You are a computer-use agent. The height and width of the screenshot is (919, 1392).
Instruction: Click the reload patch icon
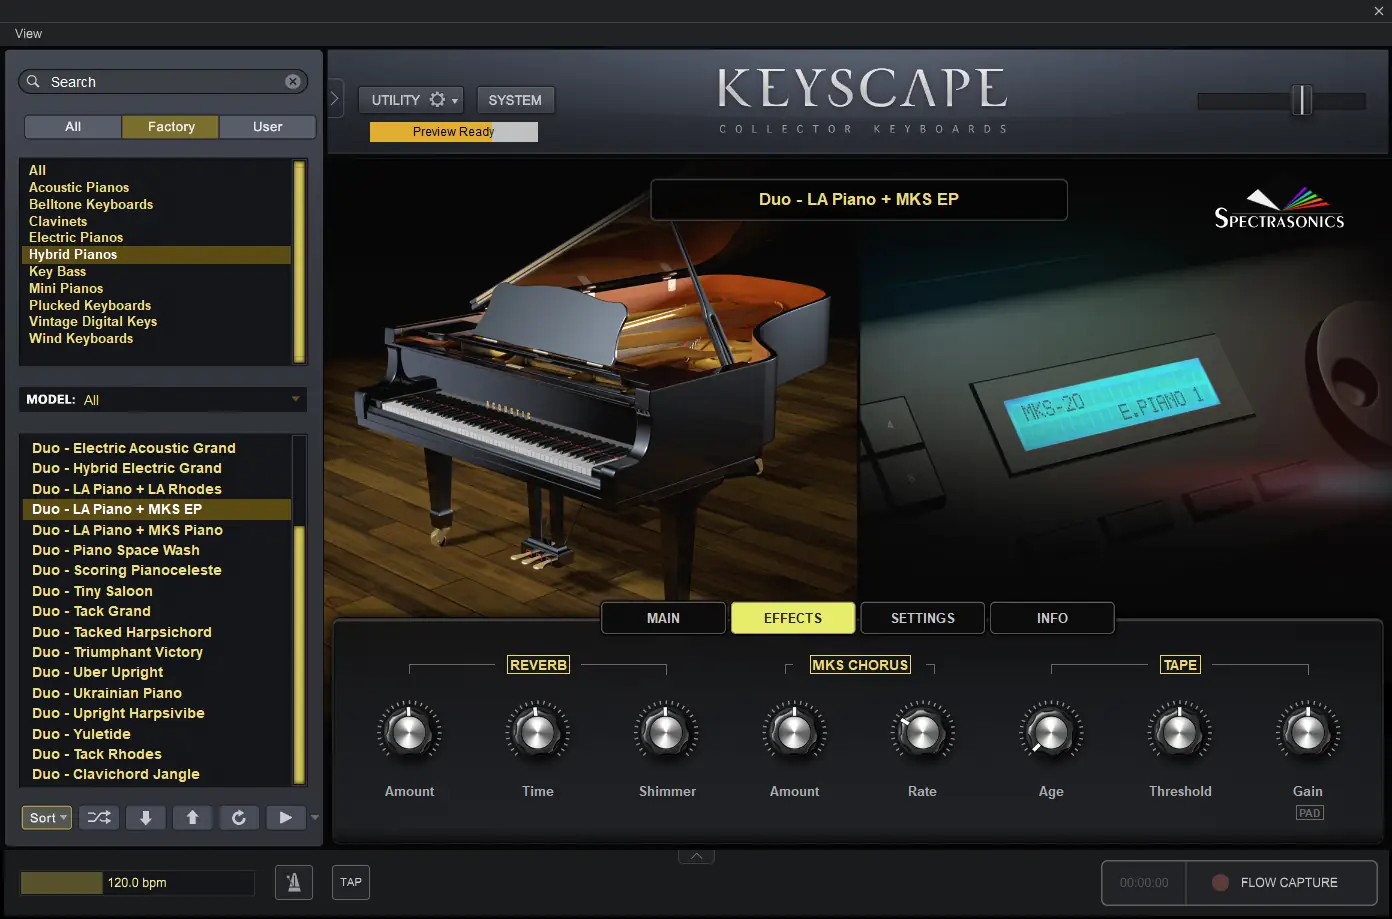point(239,817)
